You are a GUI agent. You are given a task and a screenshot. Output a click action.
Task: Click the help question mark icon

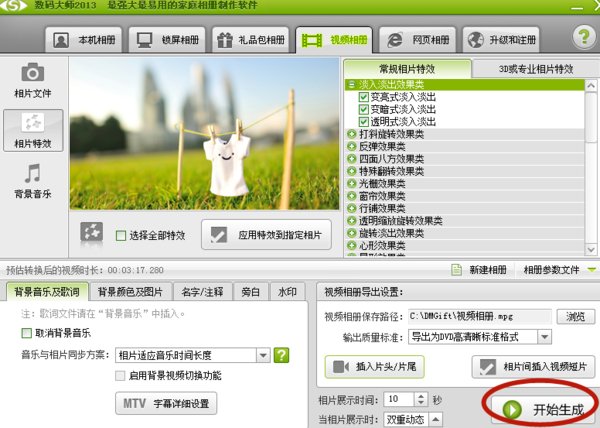point(584,37)
